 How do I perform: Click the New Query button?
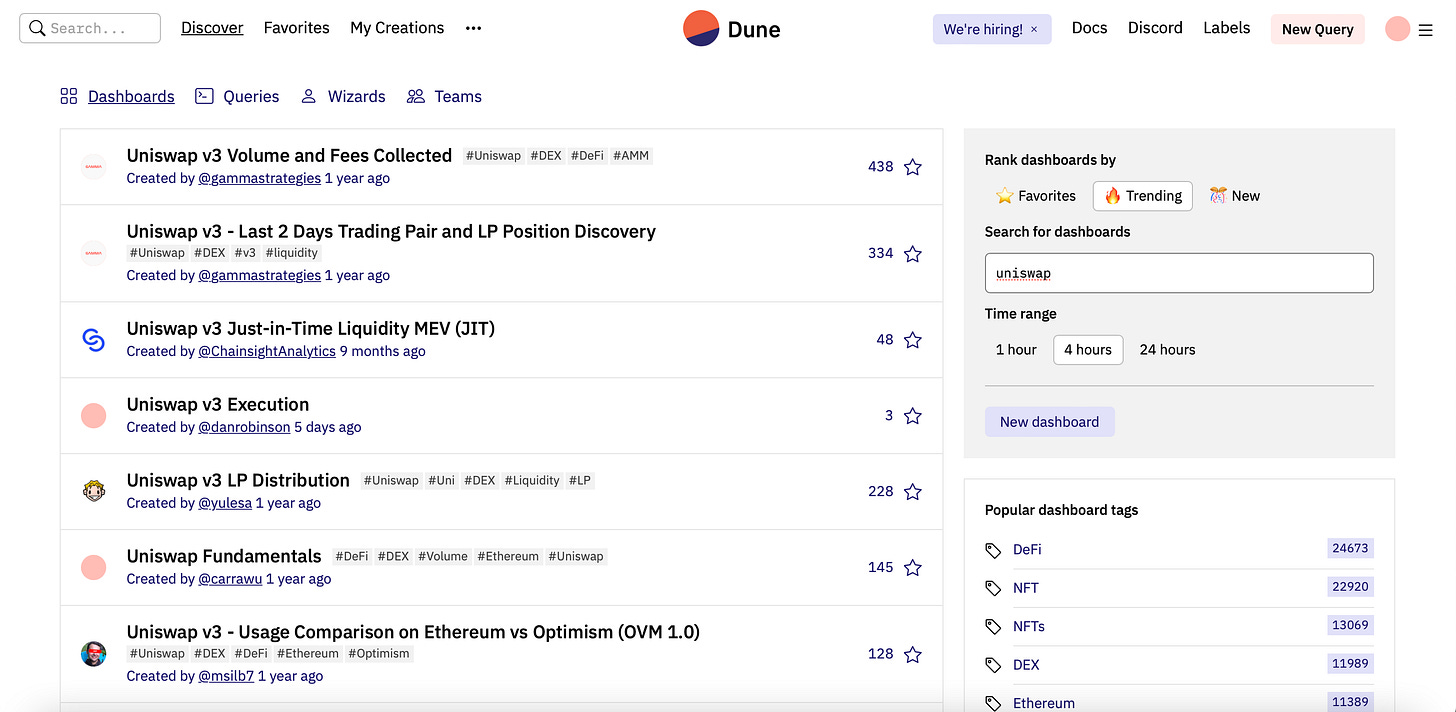[x=1317, y=29]
